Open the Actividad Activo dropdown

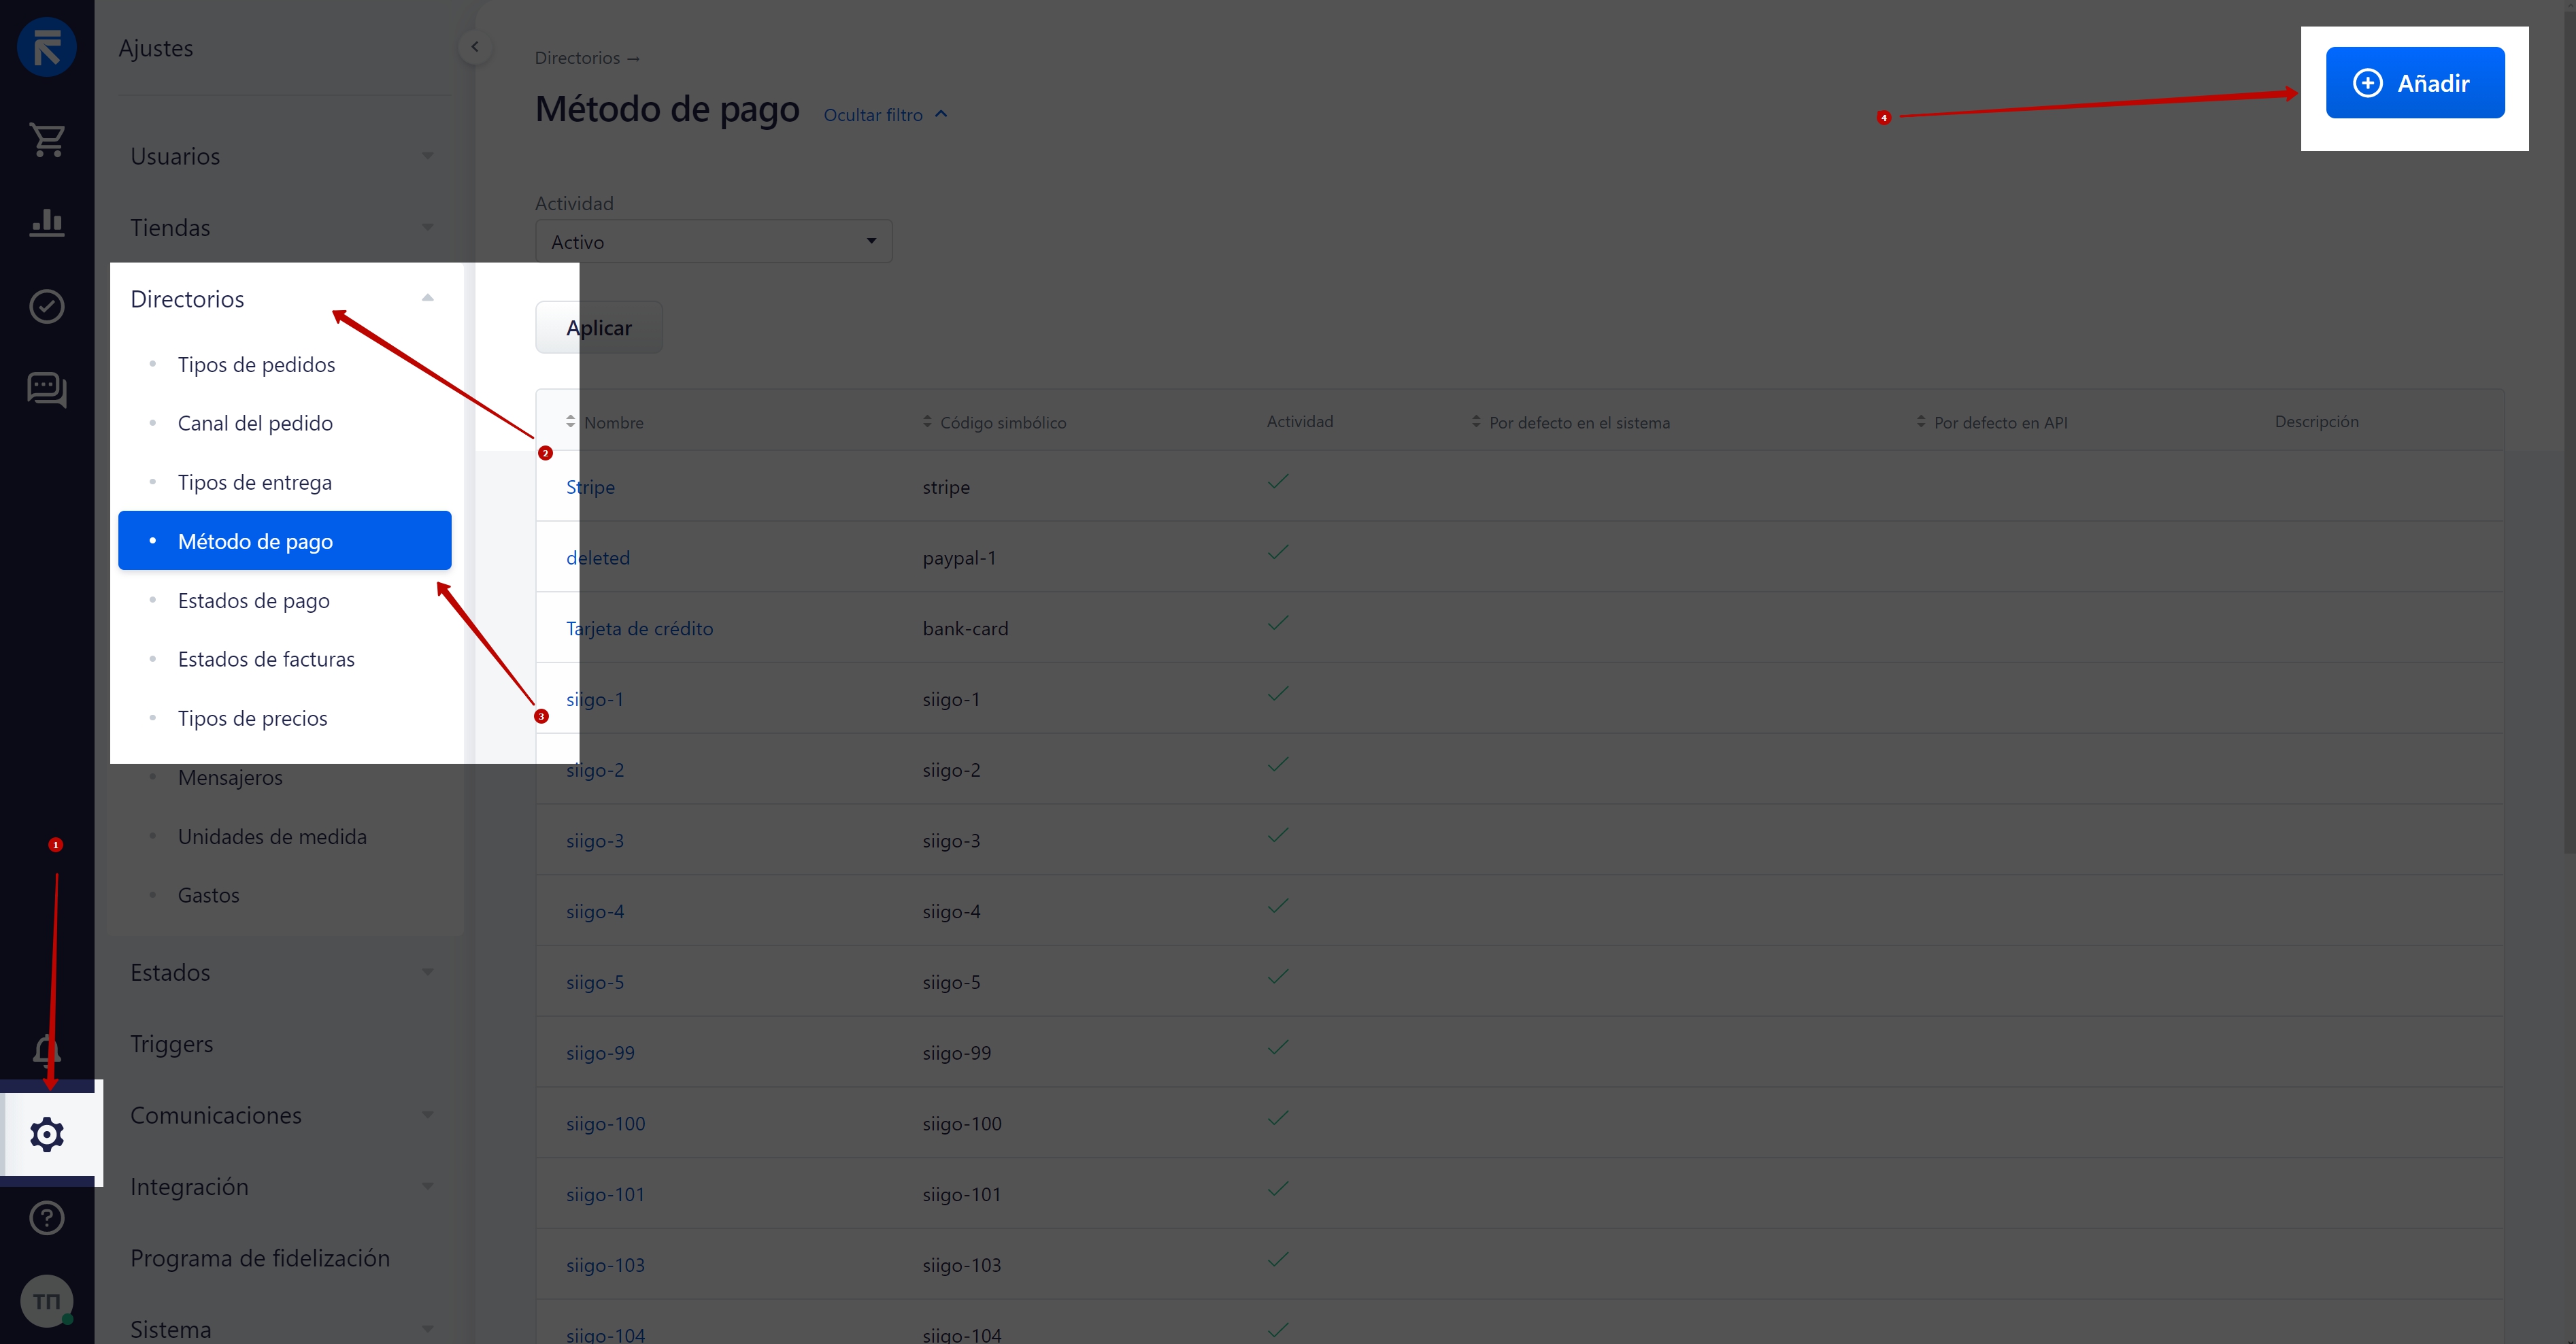pyautogui.click(x=714, y=242)
